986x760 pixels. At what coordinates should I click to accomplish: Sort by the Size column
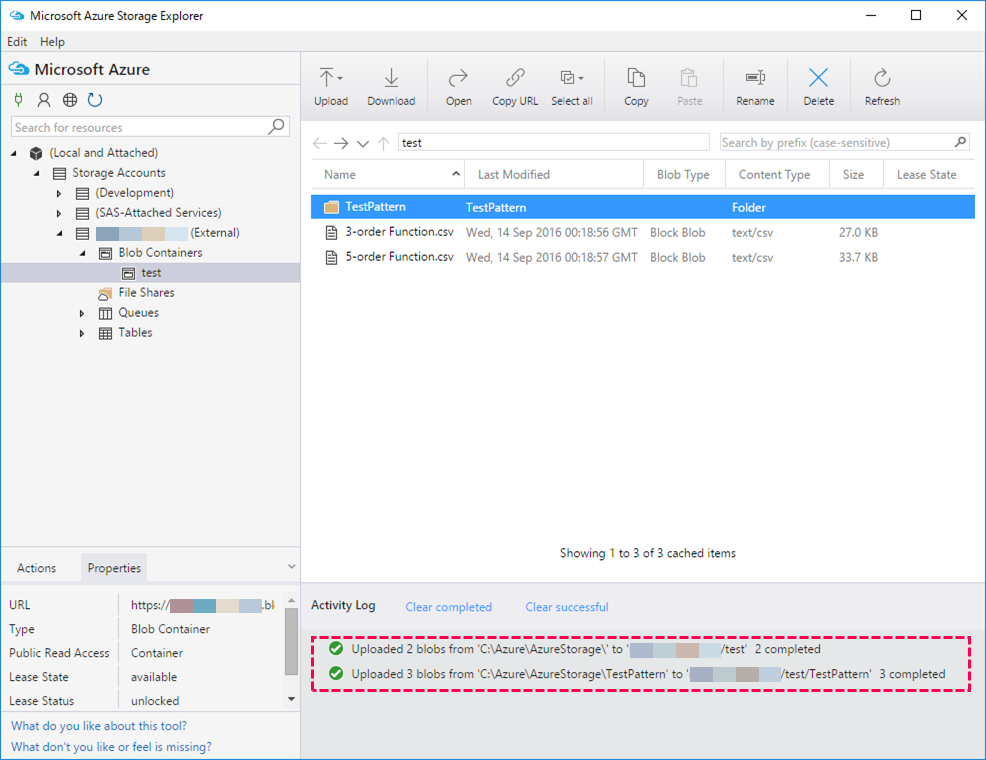(x=856, y=174)
